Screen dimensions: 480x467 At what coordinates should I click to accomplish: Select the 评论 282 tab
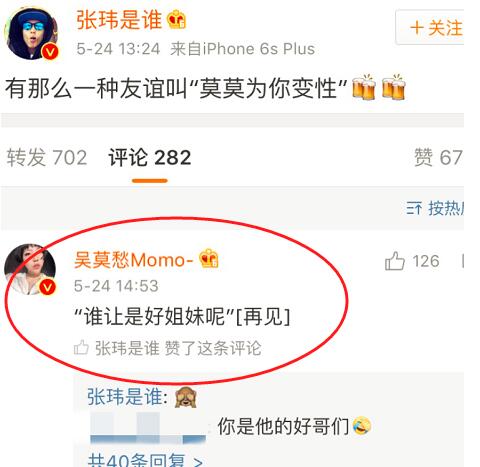coord(150,157)
